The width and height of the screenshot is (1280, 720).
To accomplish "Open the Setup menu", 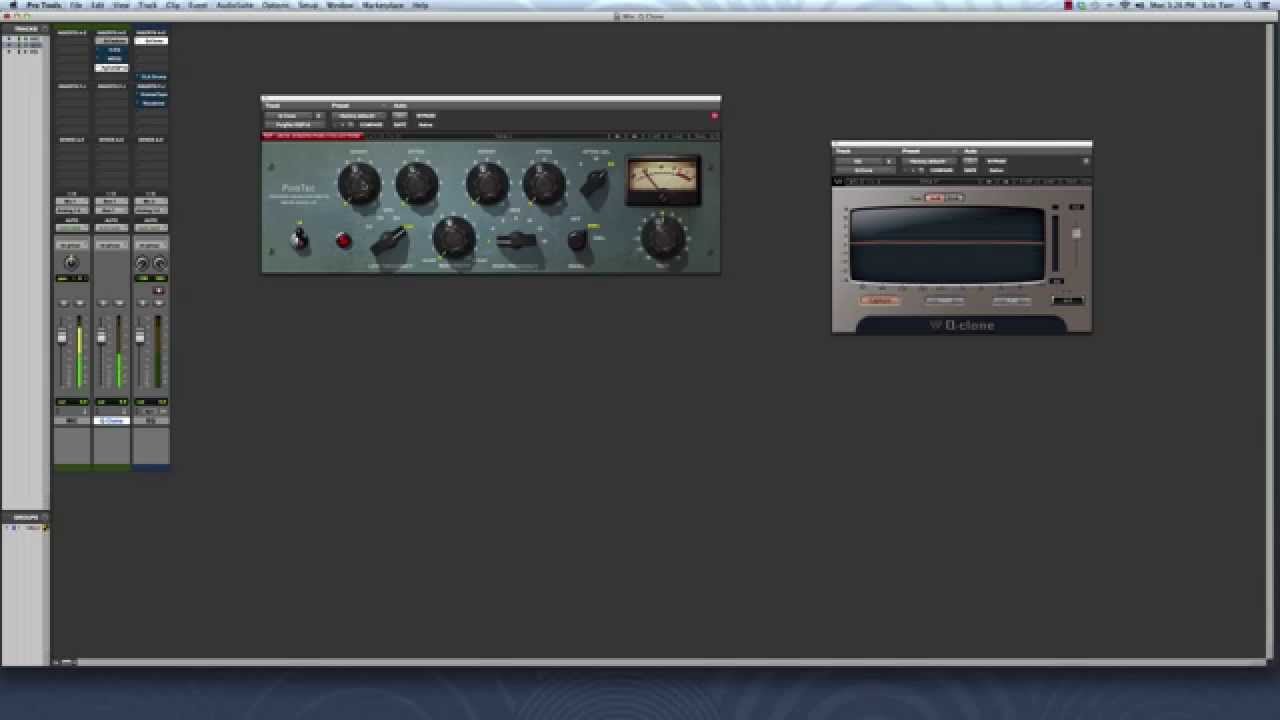I will click(x=308, y=5).
